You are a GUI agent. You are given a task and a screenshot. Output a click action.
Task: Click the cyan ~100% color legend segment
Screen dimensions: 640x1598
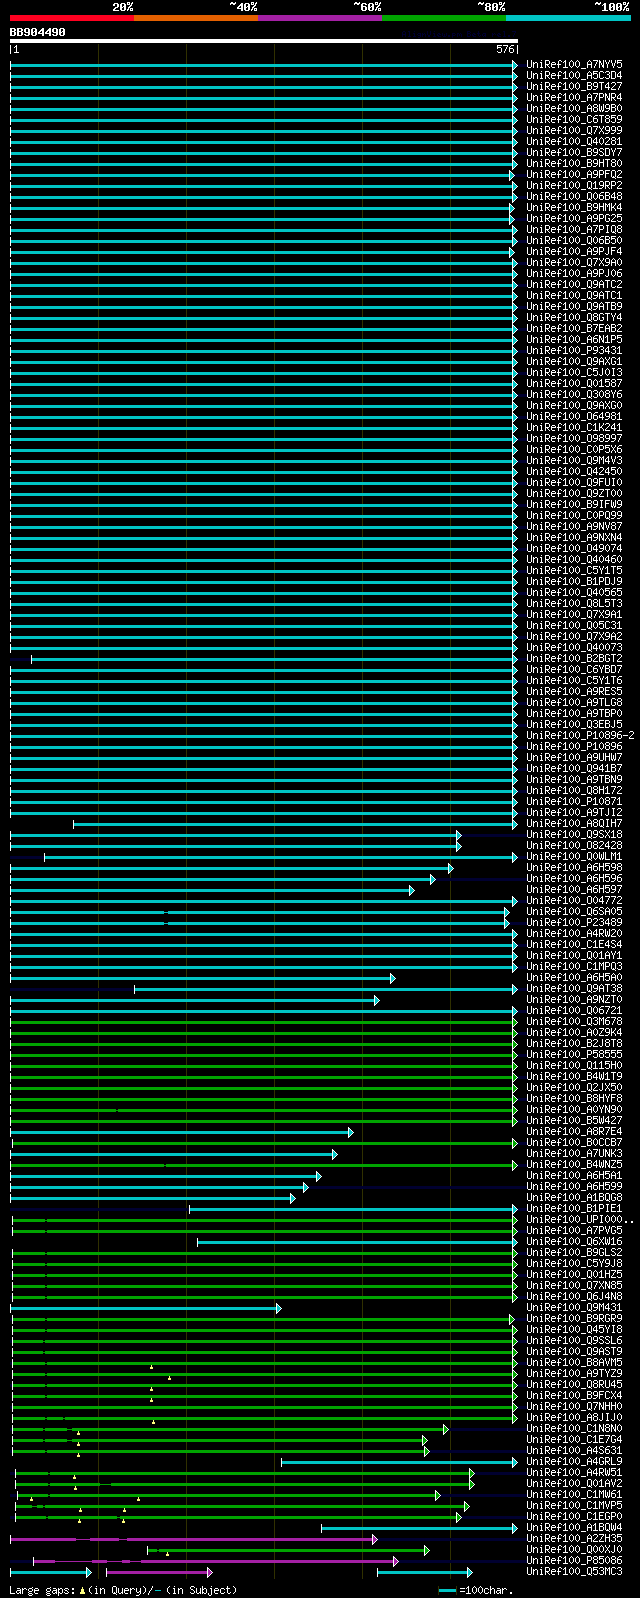click(x=568, y=17)
